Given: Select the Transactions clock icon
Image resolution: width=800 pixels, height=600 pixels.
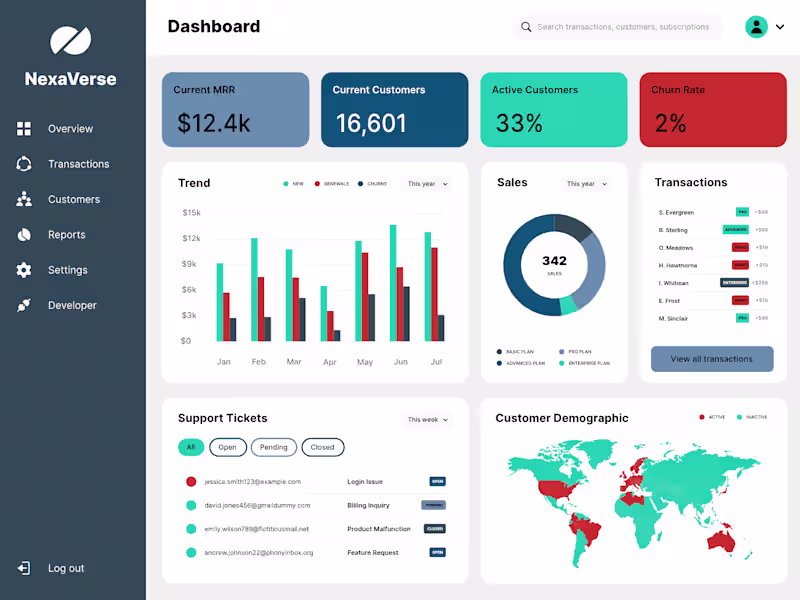Looking at the screenshot, I should [x=23, y=163].
